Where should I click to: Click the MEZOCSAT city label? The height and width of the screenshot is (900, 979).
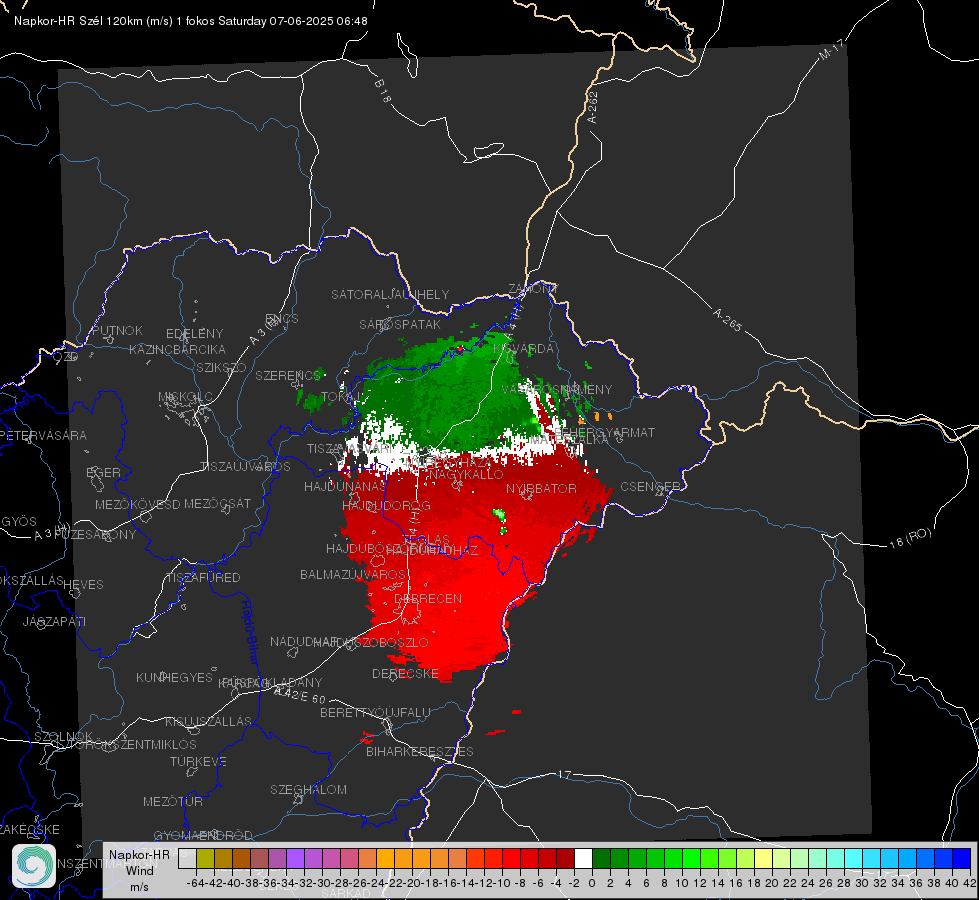[x=217, y=503]
